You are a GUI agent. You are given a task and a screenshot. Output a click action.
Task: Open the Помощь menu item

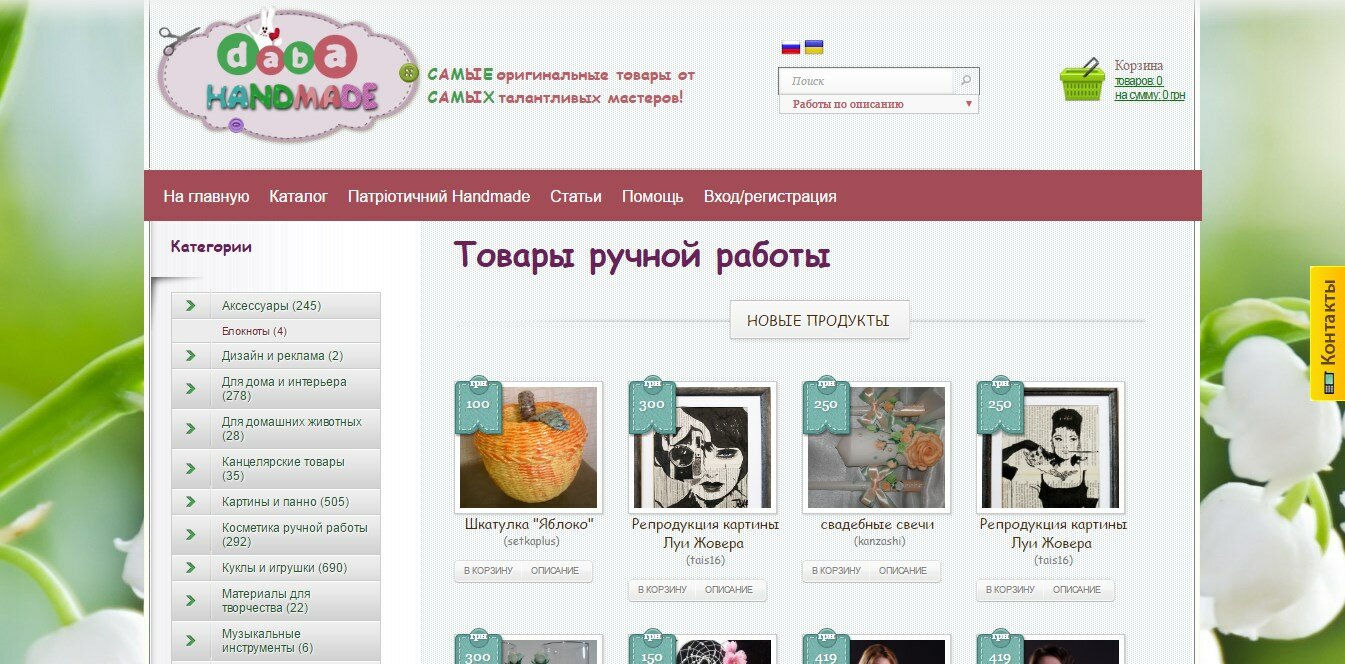(x=653, y=196)
